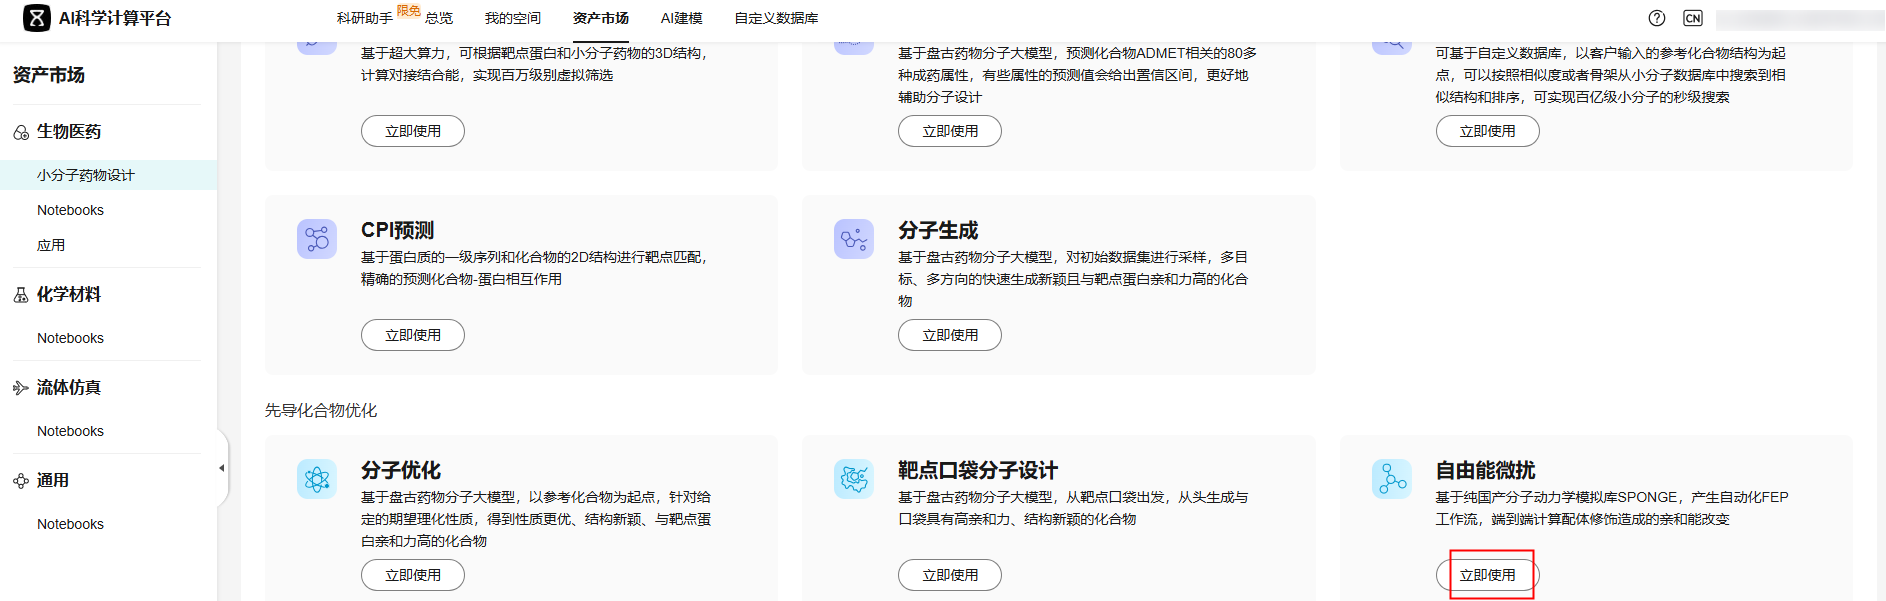Click the AI科学计算平台 logo icon
This screenshot has width=1886, height=601.
pos(36,18)
